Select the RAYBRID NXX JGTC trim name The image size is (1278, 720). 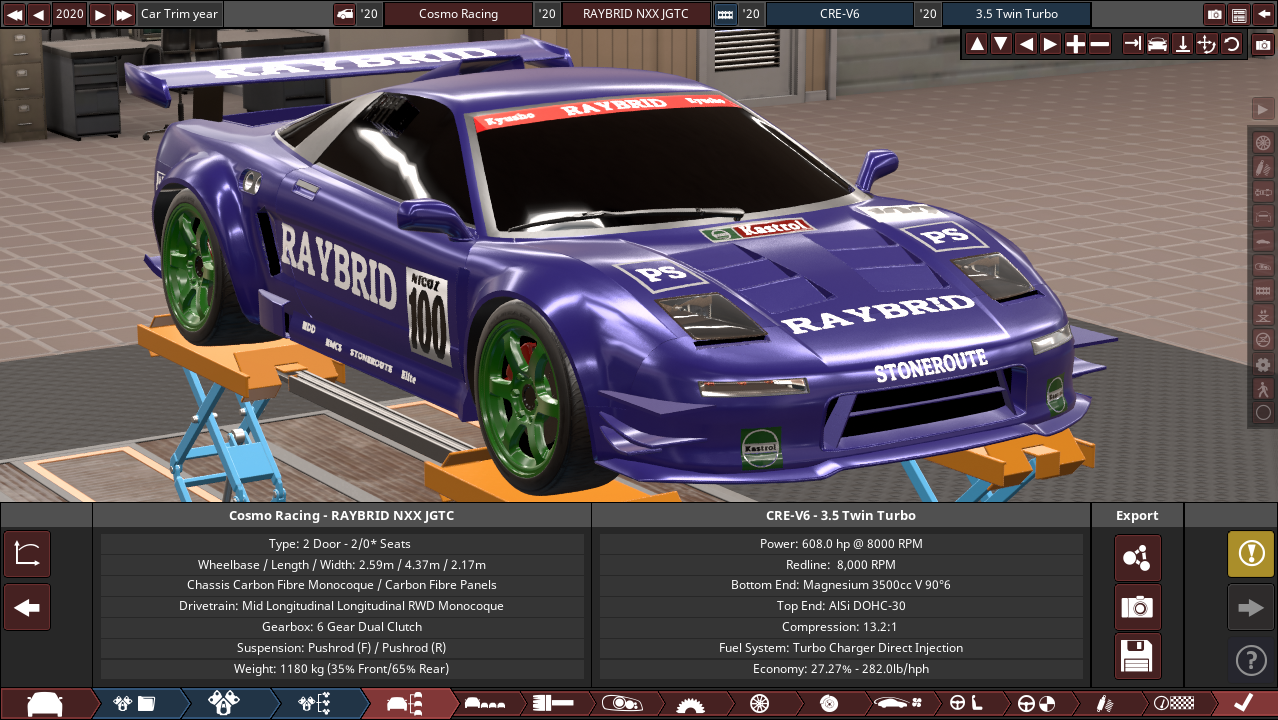point(636,14)
